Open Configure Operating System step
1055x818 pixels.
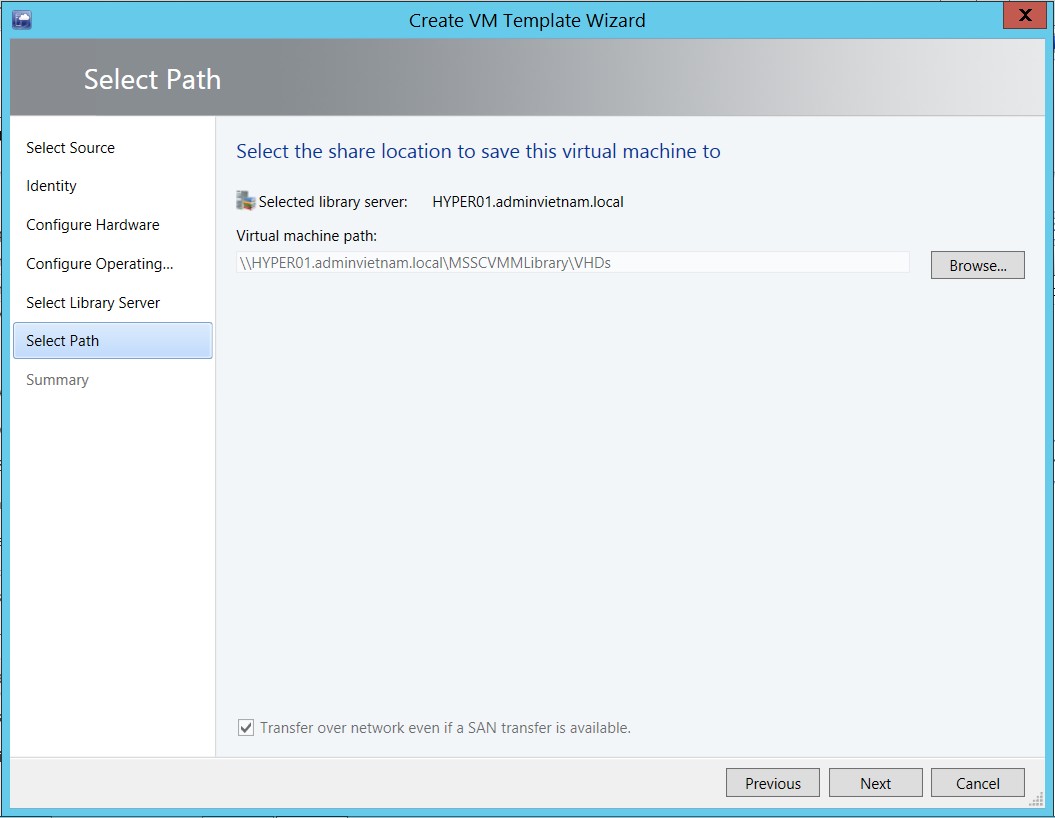(x=100, y=264)
